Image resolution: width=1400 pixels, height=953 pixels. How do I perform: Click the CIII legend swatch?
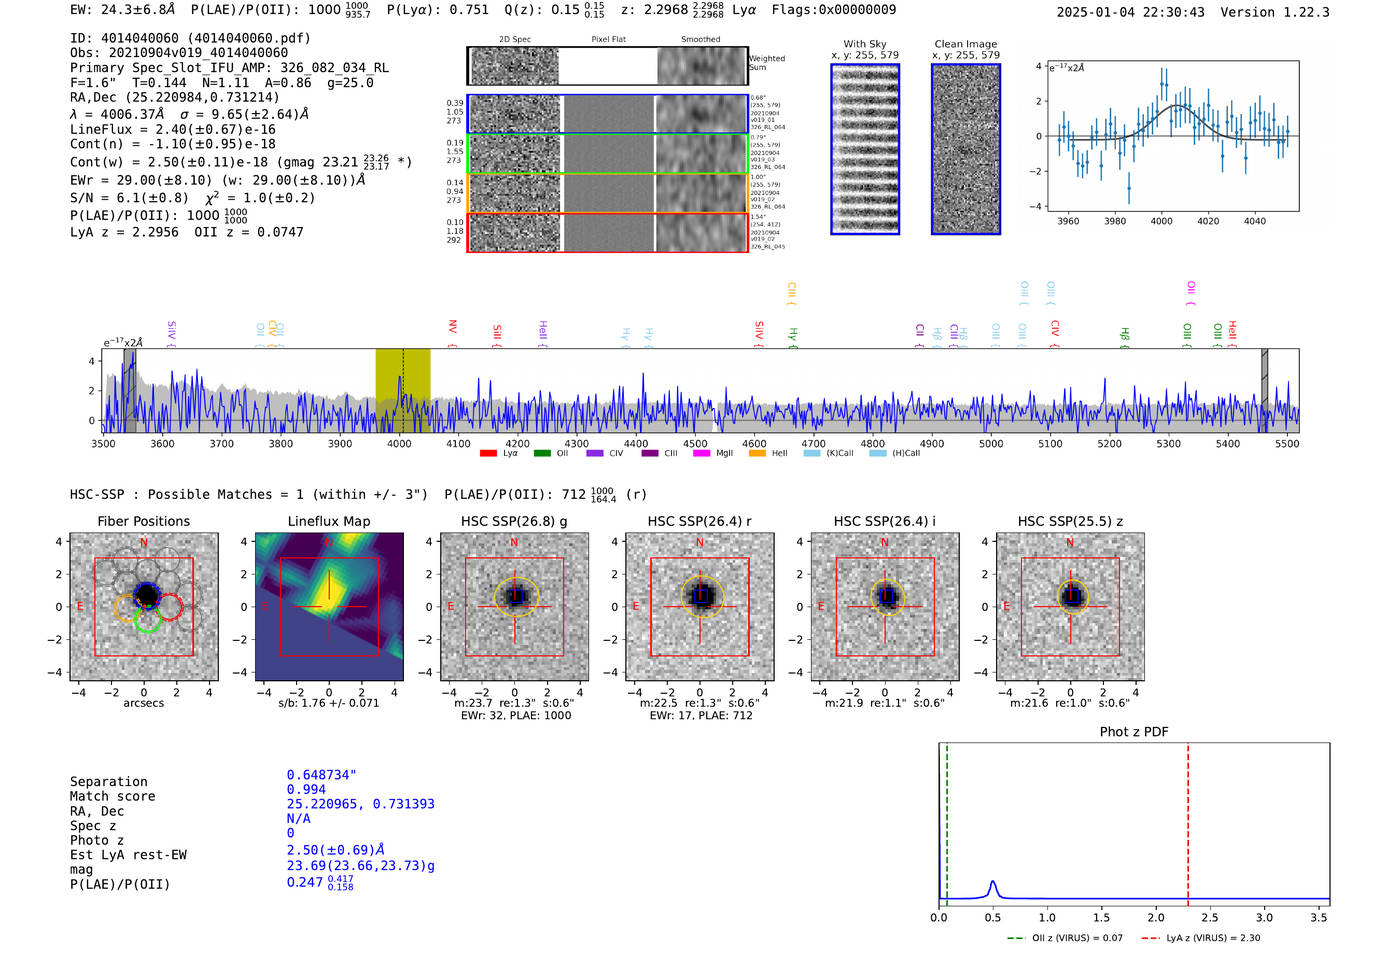tap(650, 453)
